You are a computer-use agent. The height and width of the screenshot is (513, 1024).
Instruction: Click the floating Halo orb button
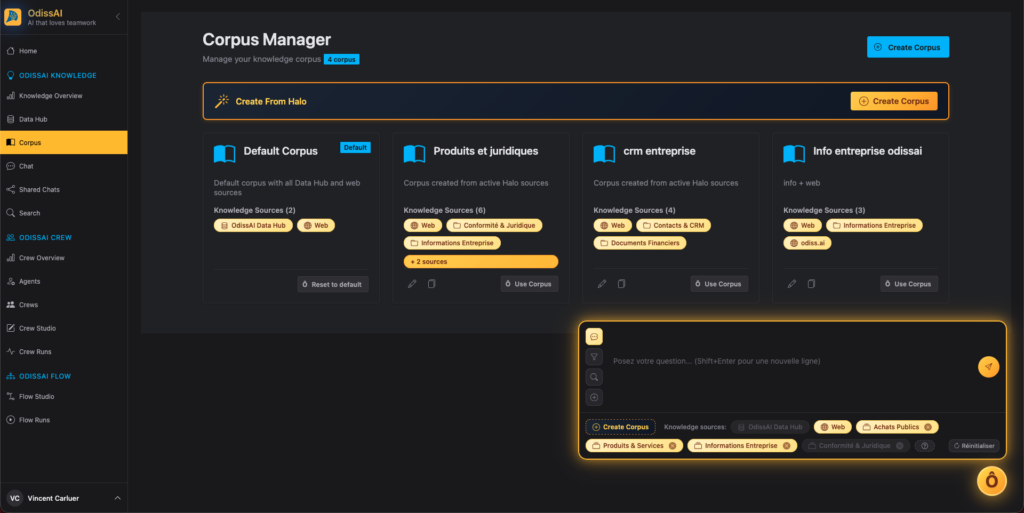[x=991, y=481]
